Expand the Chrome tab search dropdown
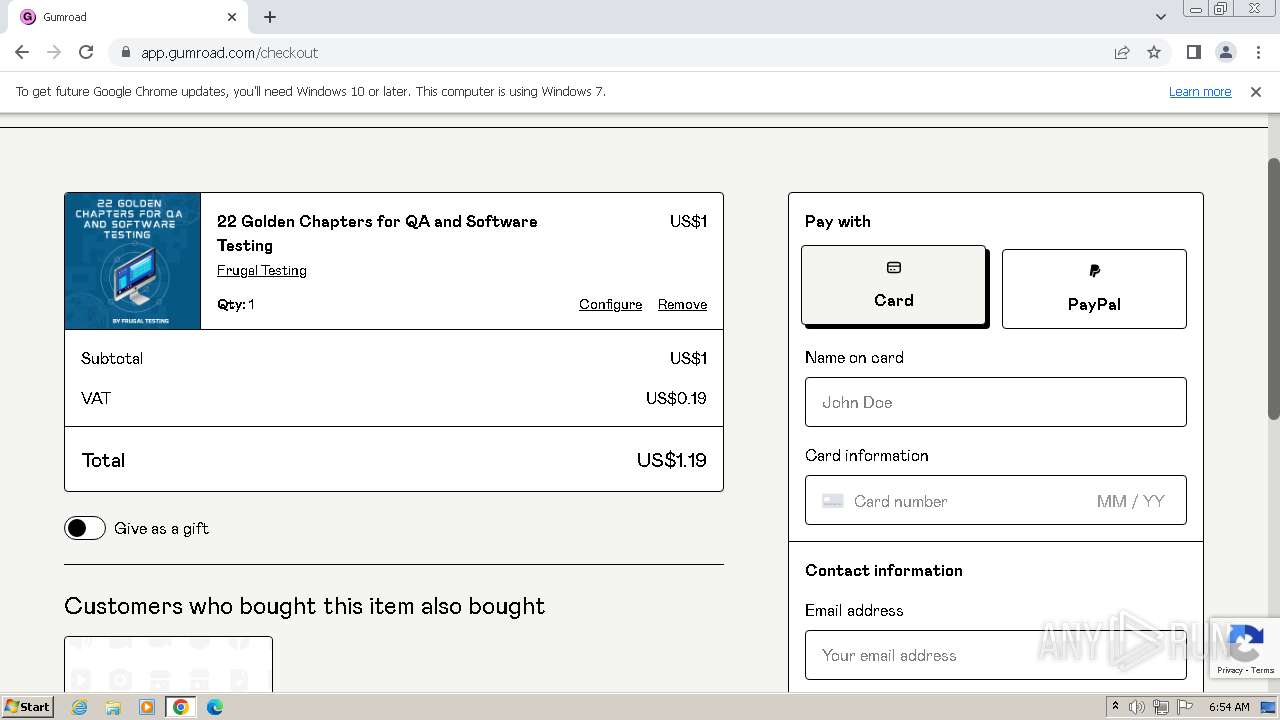This screenshot has height=720, width=1280. (x=1160, y=17)
